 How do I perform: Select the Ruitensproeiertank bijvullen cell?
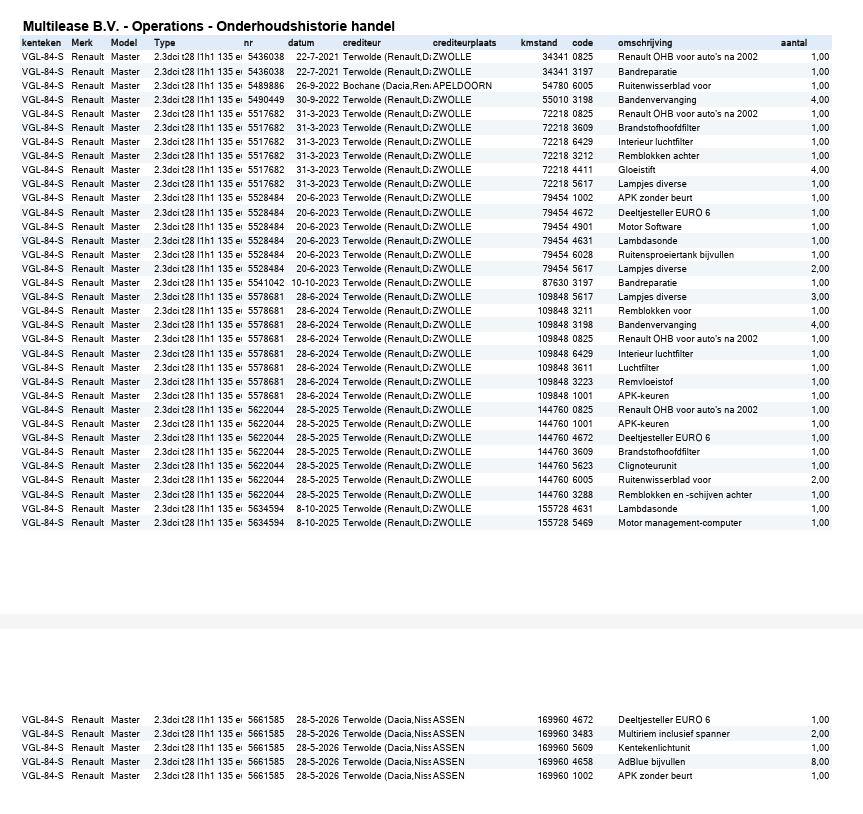(676, 254)
